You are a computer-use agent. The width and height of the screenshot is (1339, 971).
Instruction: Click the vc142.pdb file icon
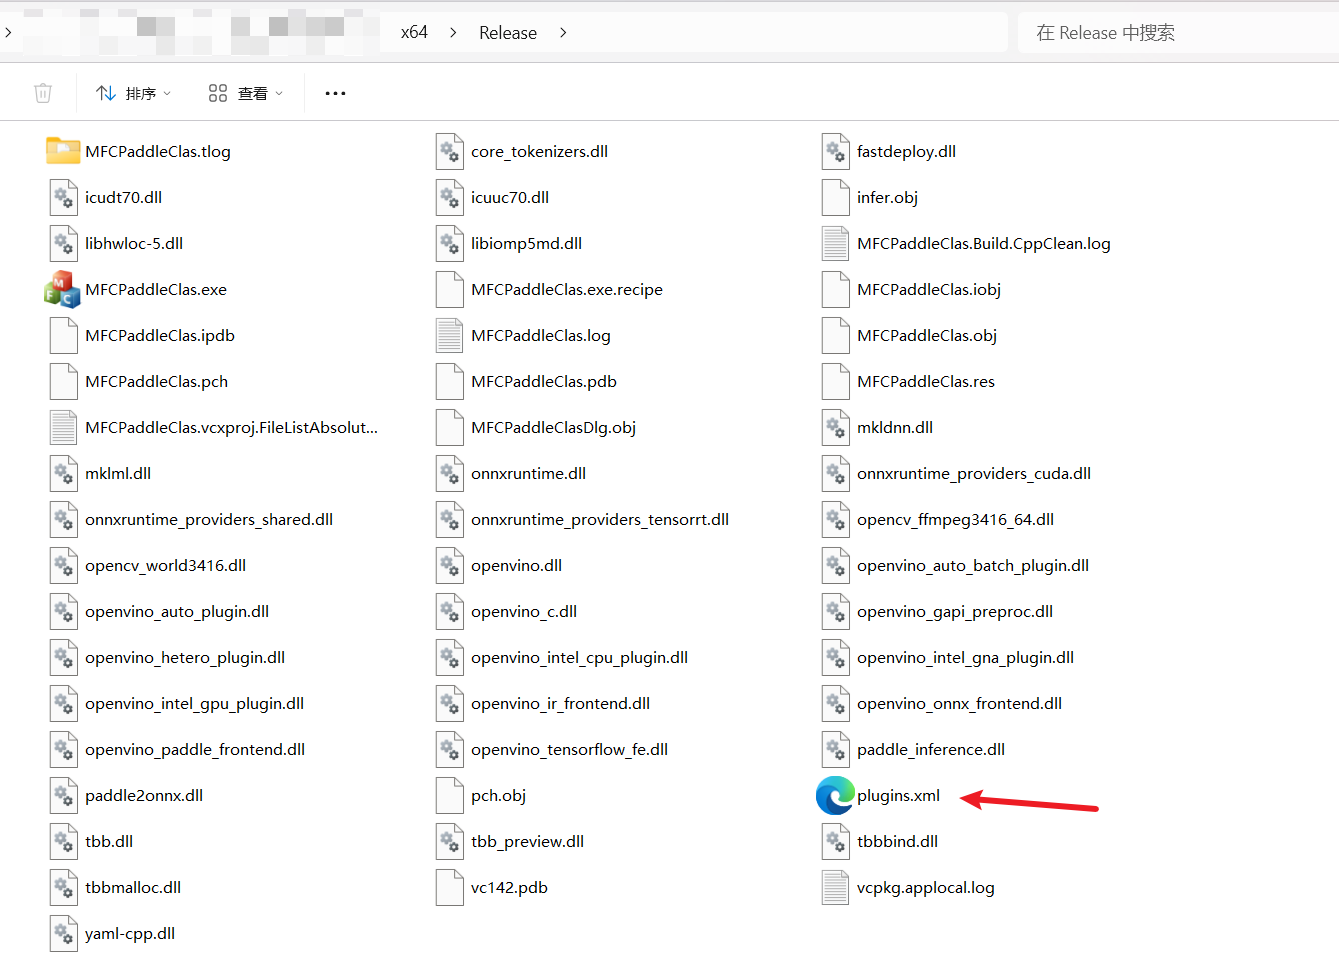(x=449, y=887)
